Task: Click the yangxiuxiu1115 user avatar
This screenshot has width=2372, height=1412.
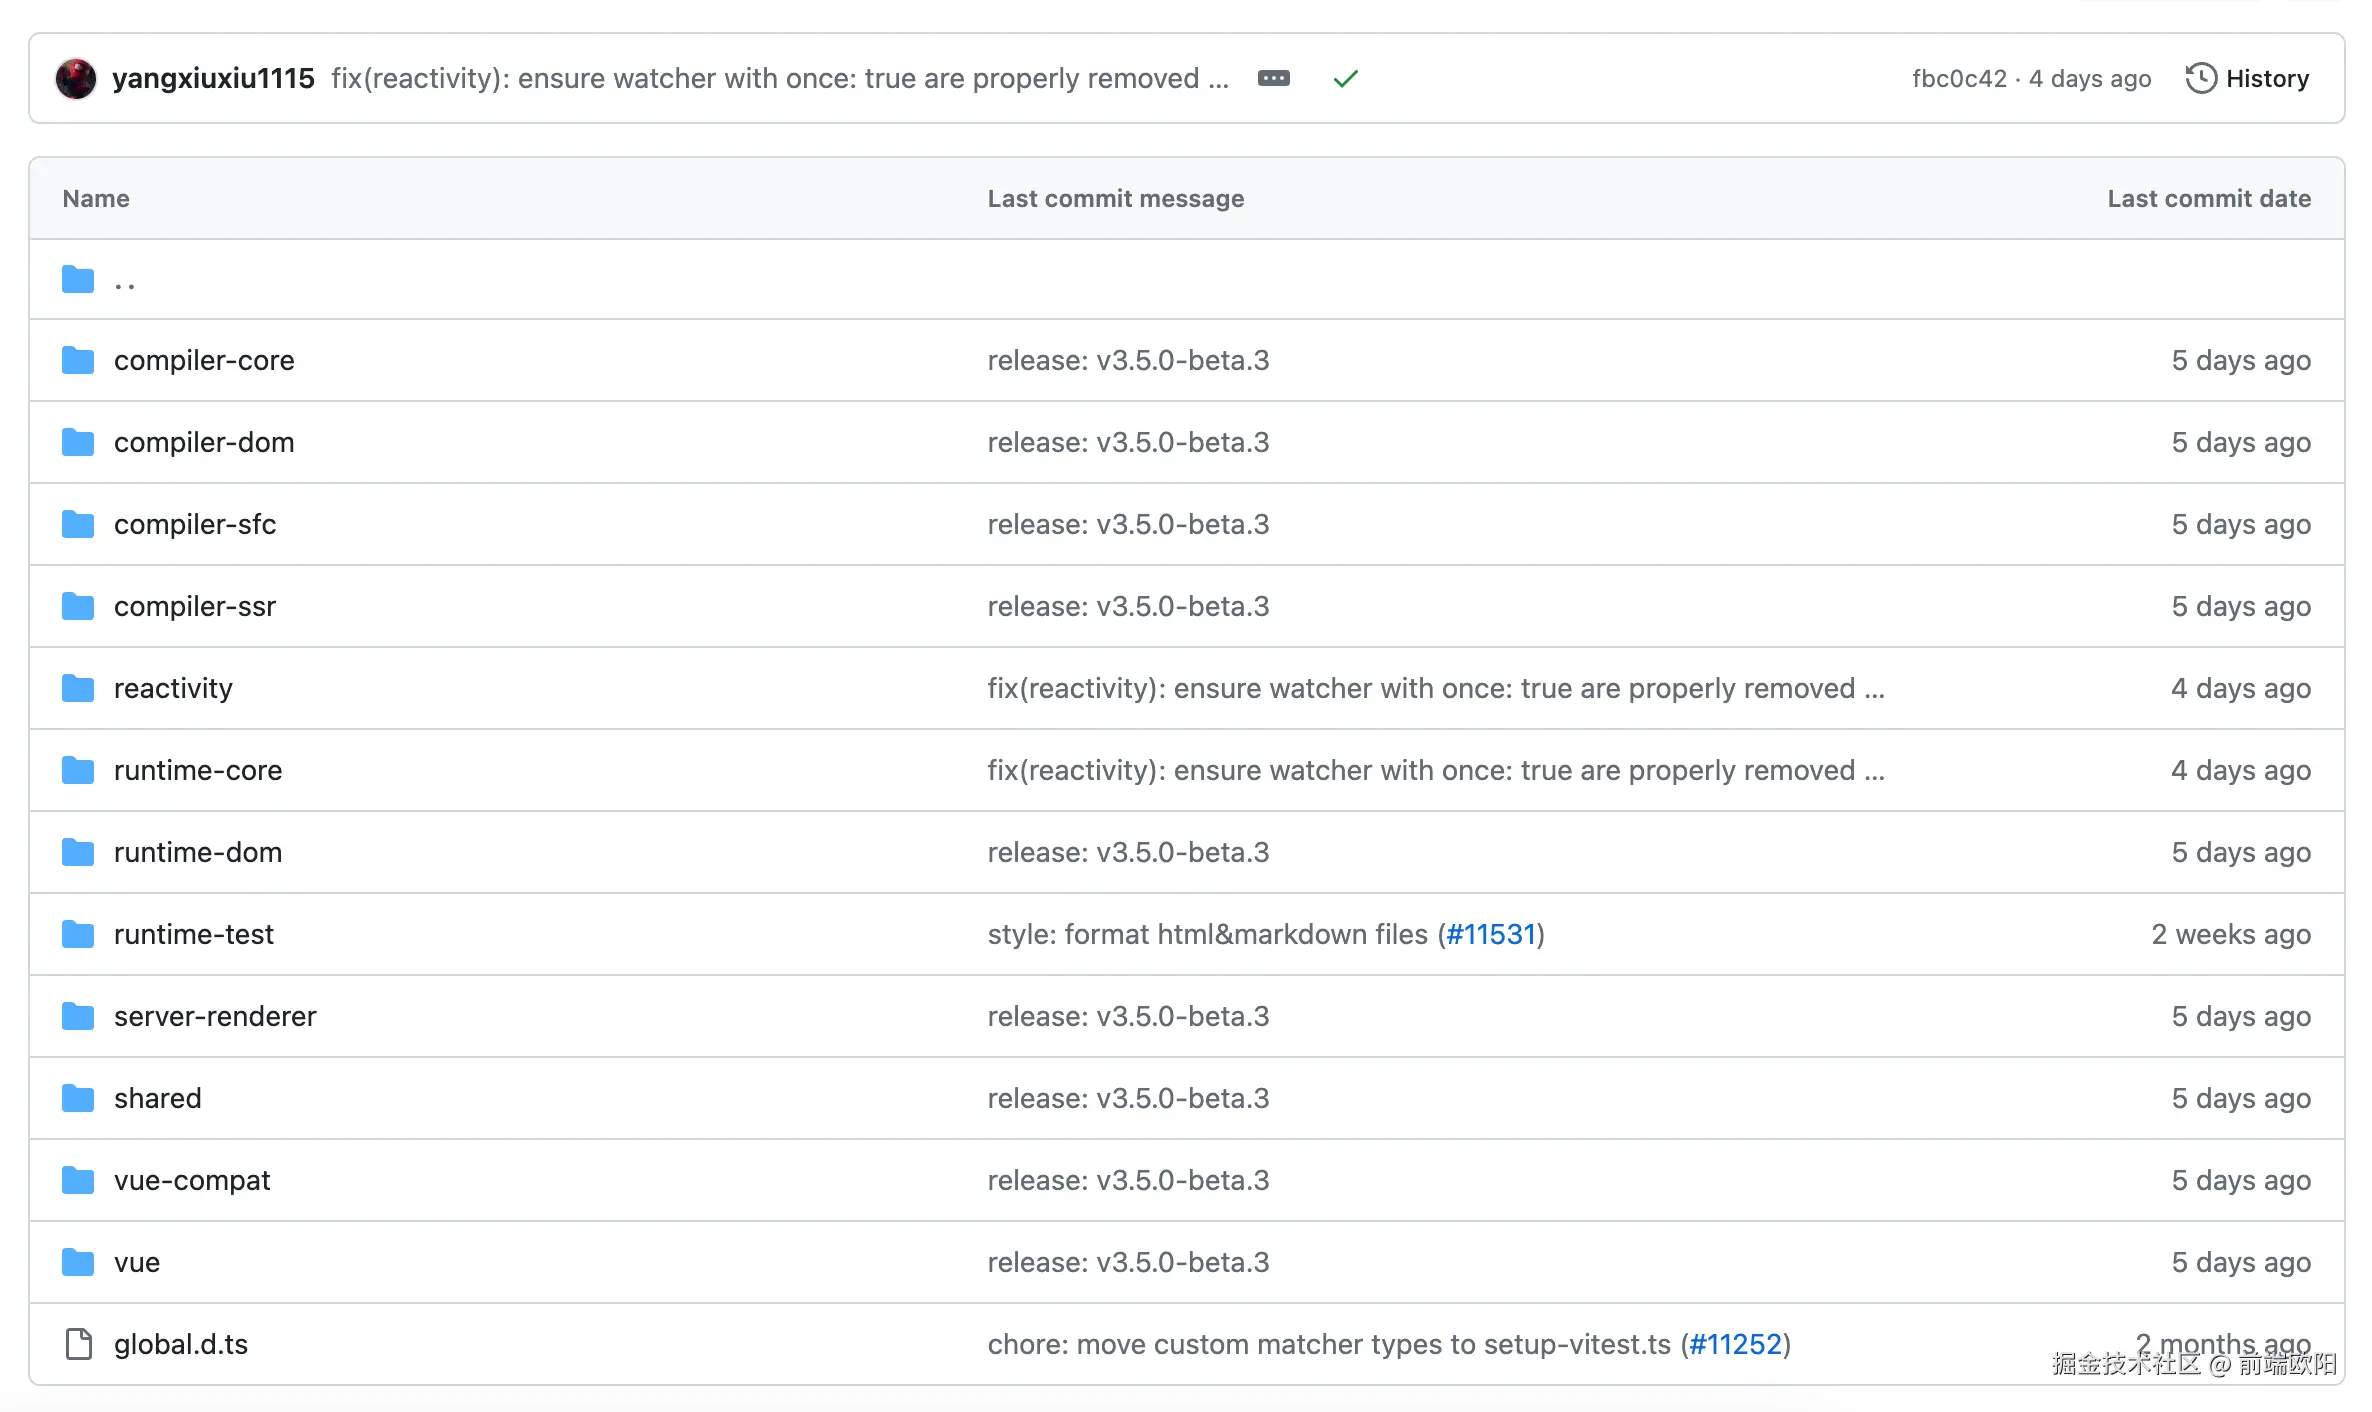Action: point(76,79)
